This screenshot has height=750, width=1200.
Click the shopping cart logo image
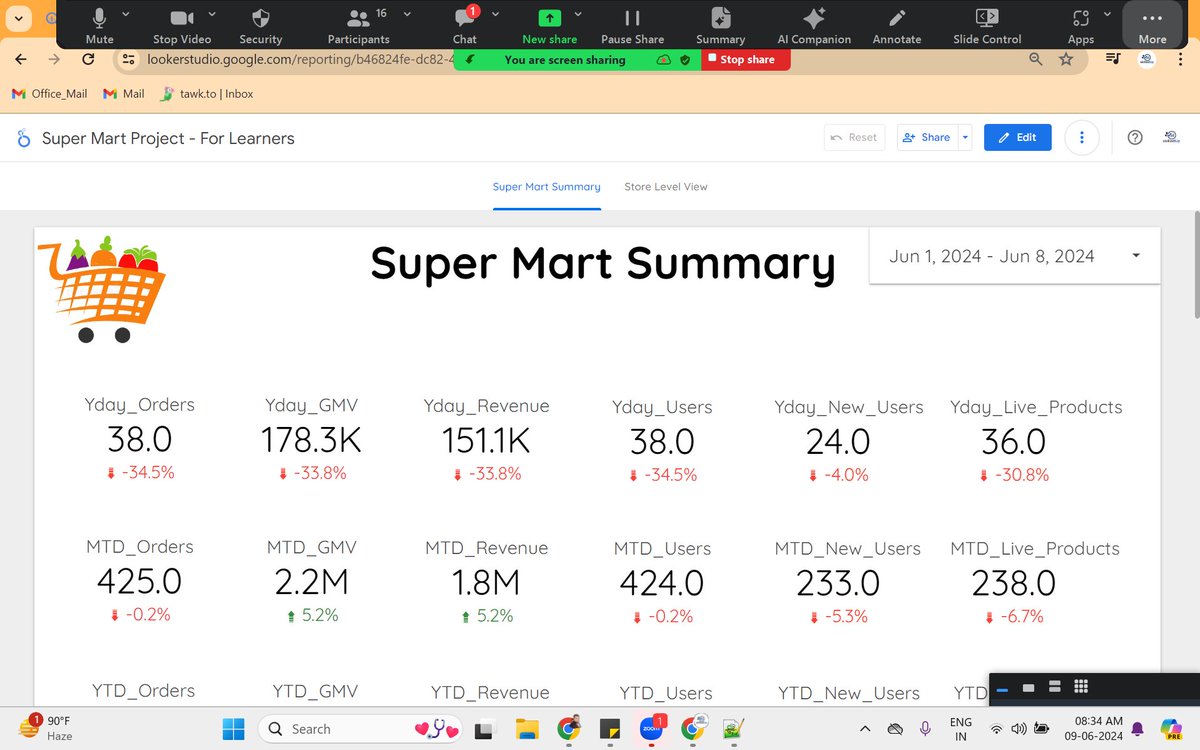(103, 290)
